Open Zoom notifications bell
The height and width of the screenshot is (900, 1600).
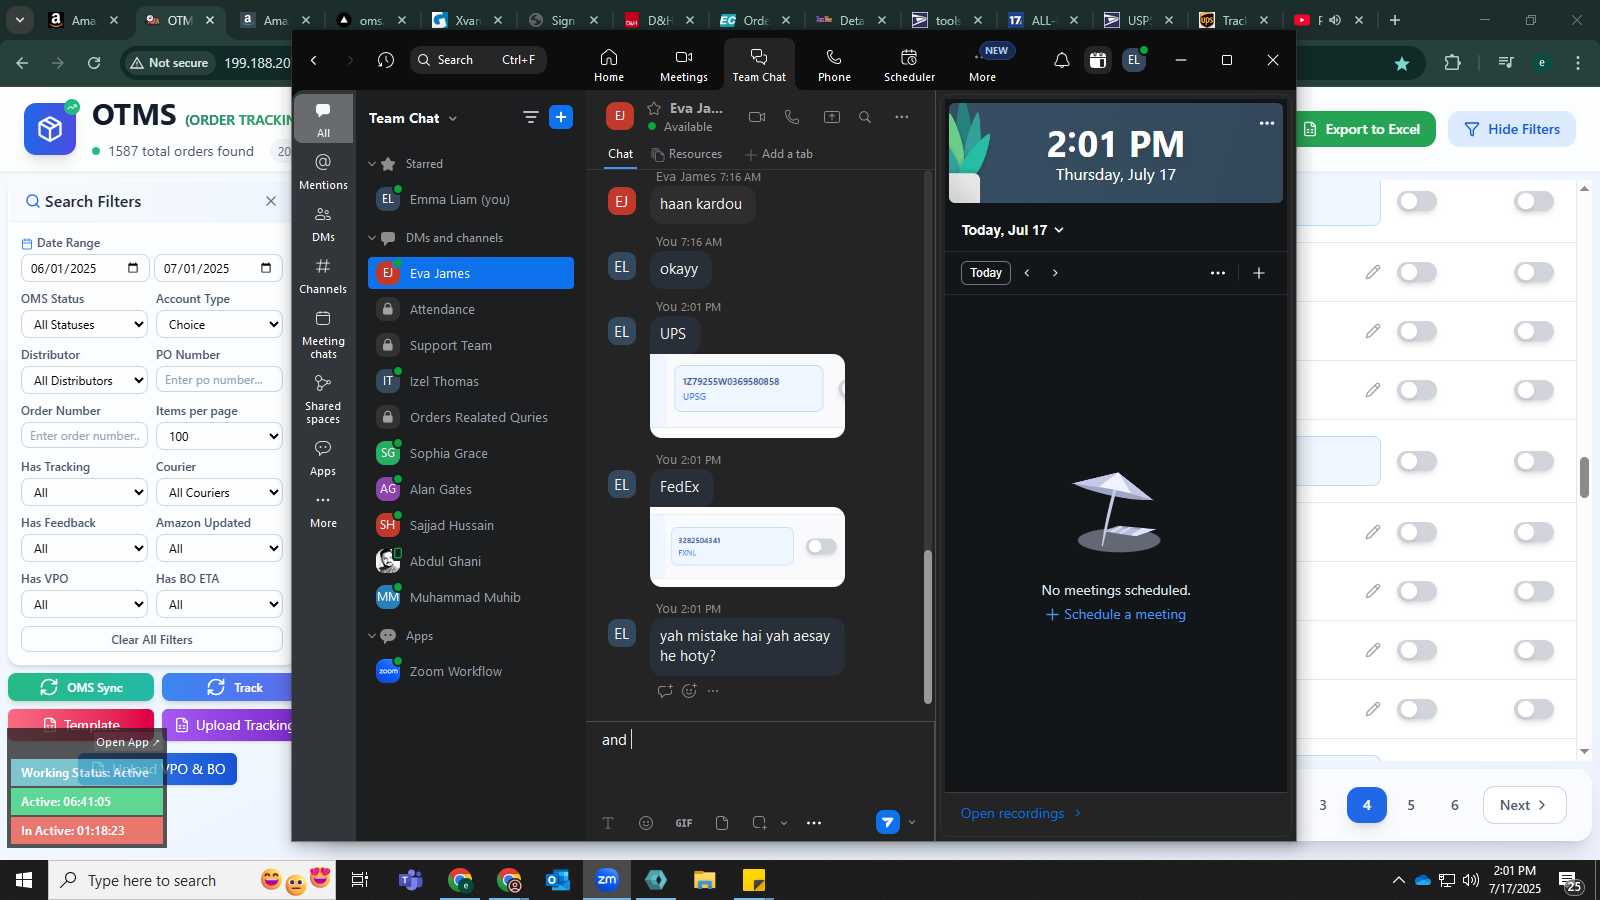1062,60
